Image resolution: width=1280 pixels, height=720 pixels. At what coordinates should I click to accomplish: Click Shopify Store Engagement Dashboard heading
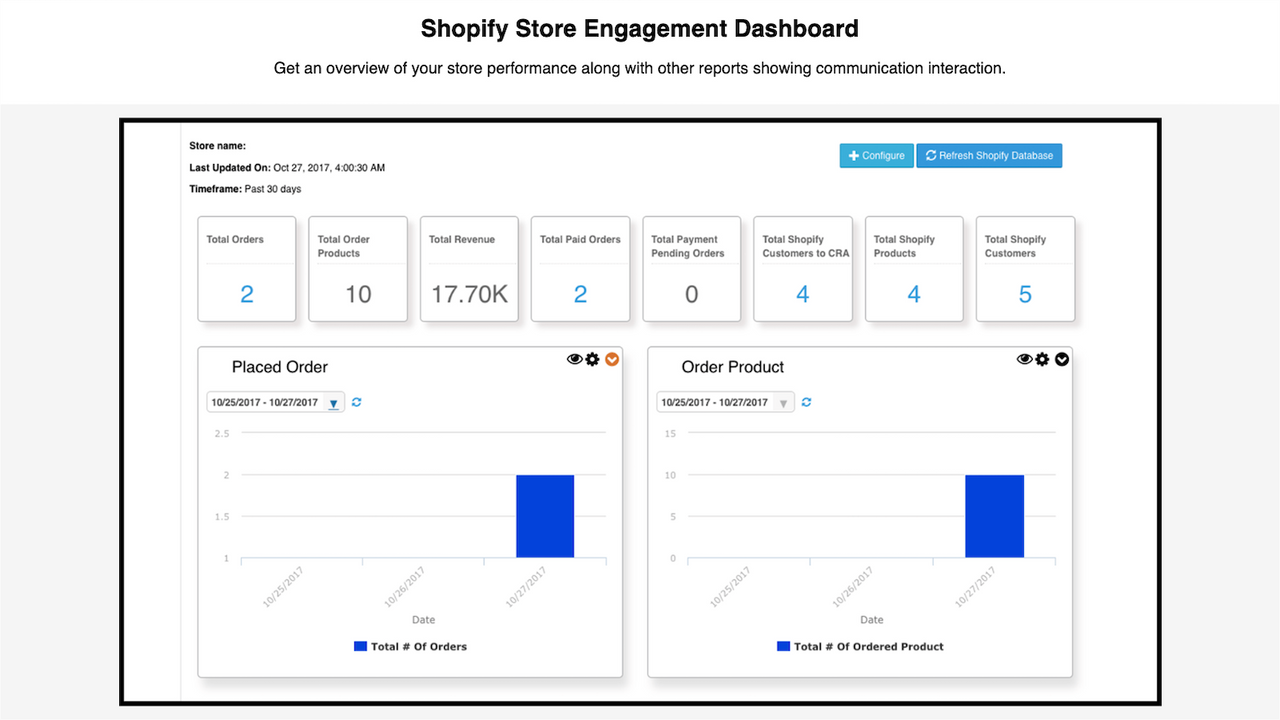pyautogui.click(x=640, y=28)
